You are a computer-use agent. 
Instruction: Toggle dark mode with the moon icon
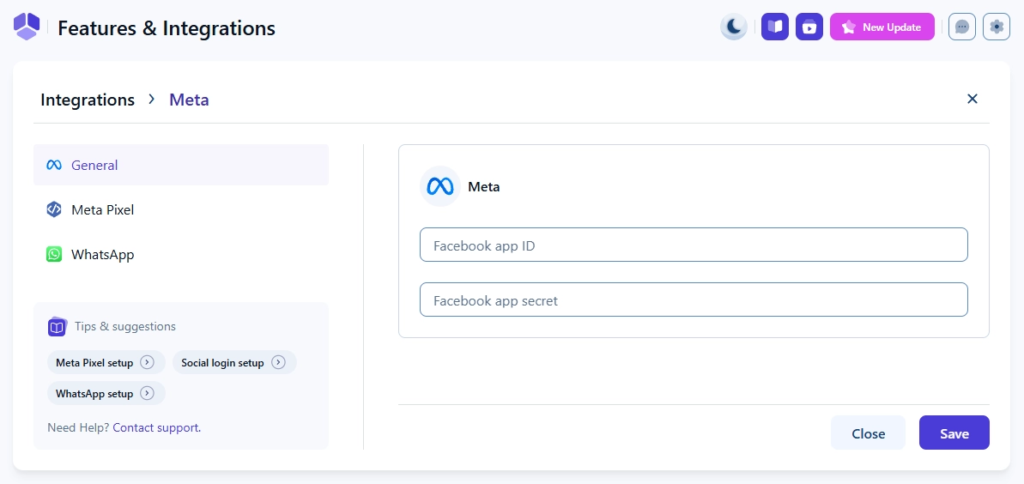[734, 27]
